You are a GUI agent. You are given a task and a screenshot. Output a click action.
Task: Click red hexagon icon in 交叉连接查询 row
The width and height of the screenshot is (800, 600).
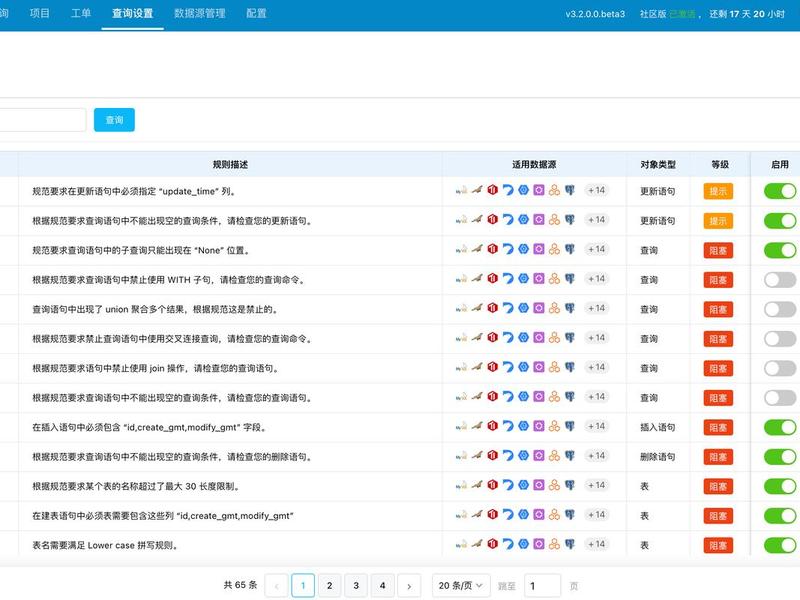(x=492, y=338)
